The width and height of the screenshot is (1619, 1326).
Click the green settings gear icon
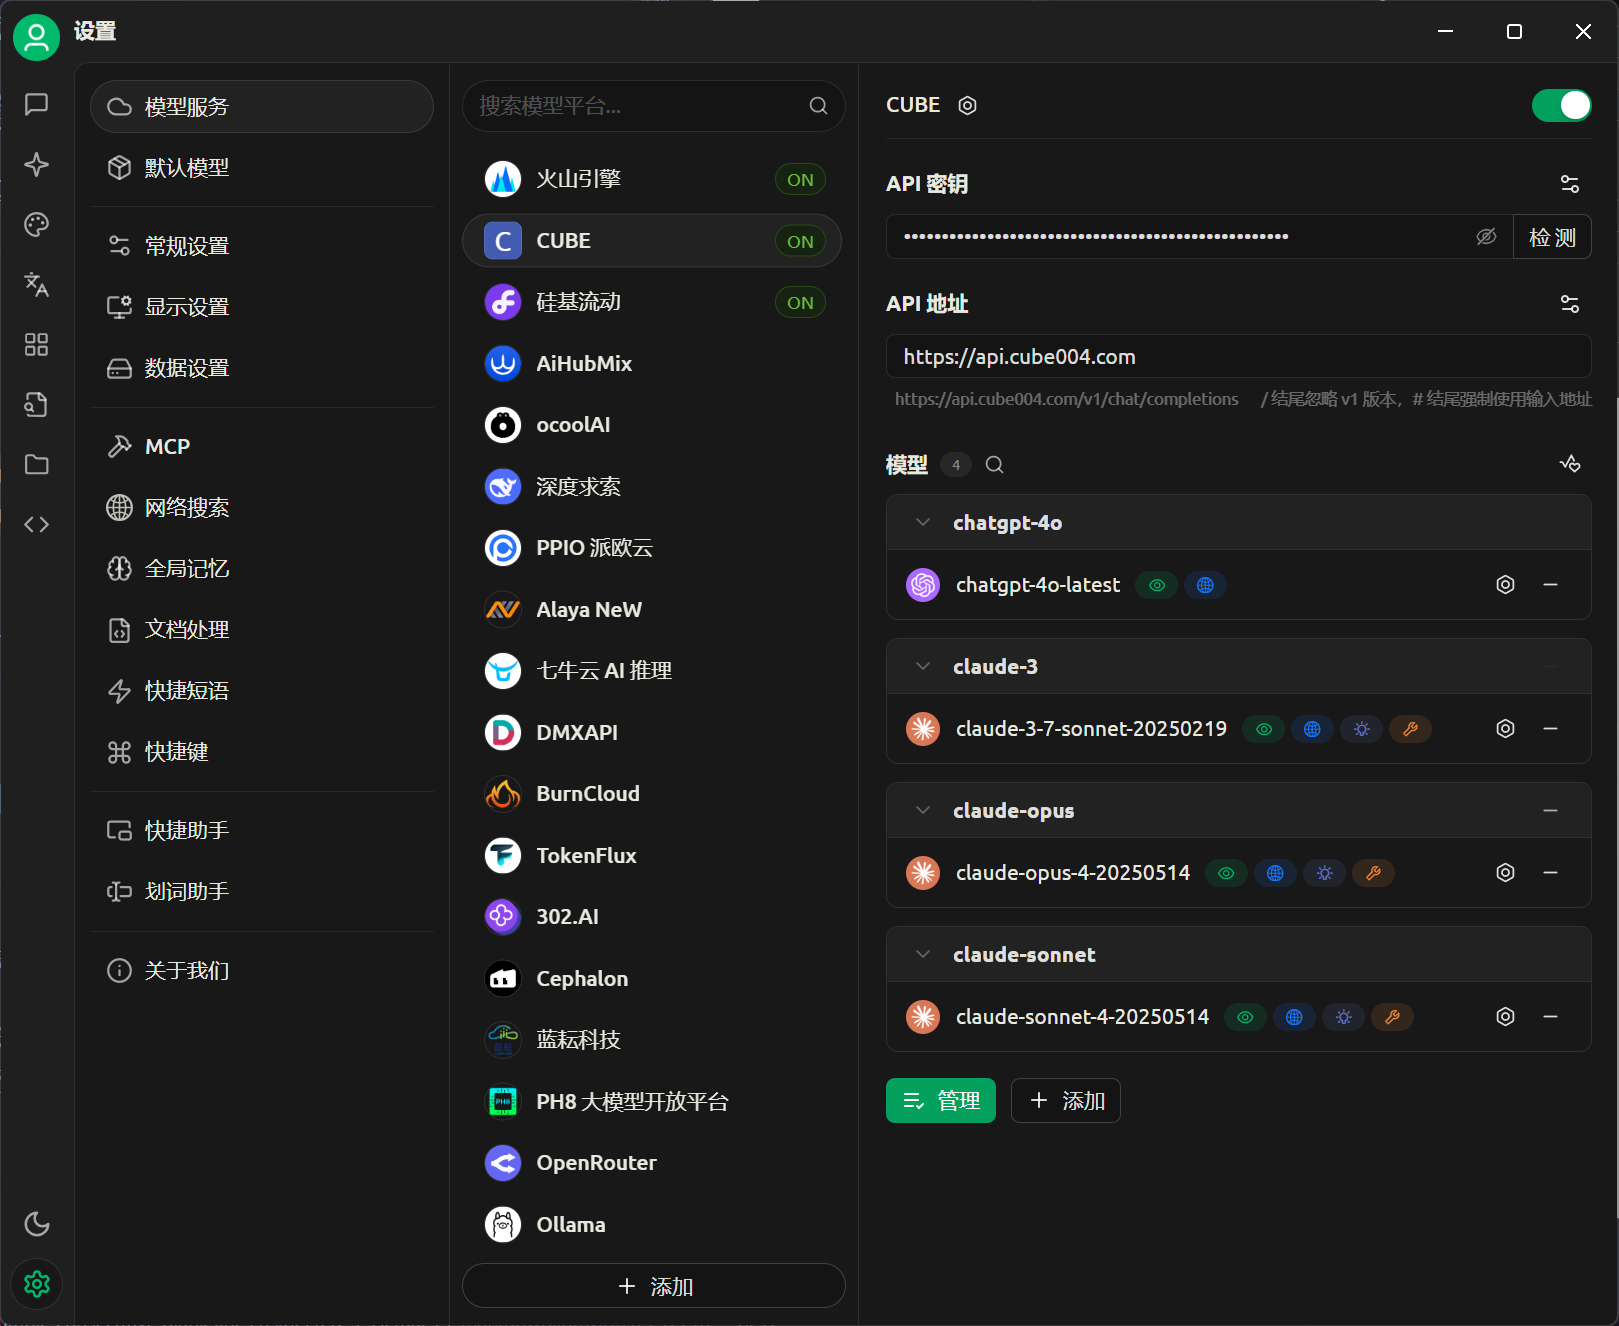coord(37,1284)
